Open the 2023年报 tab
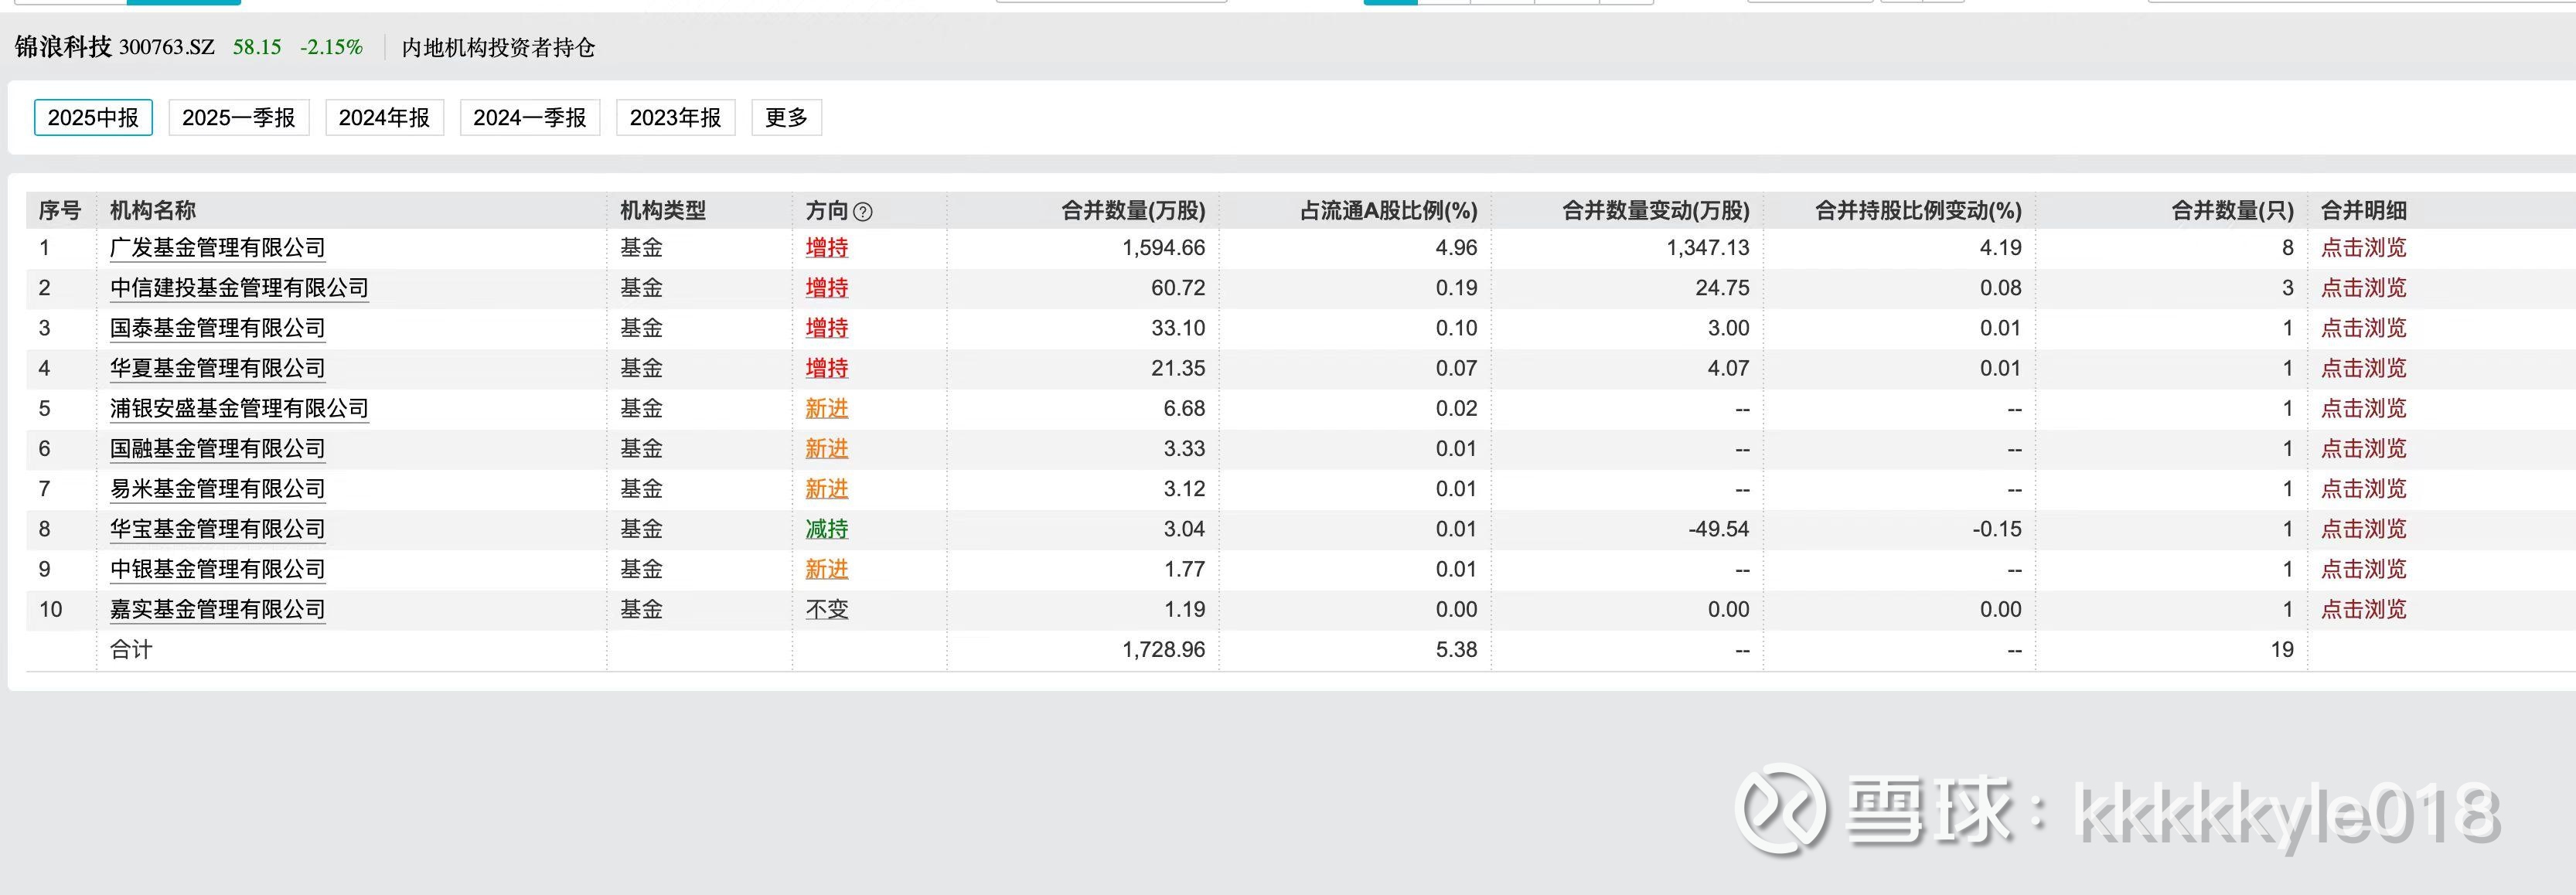 676,118
